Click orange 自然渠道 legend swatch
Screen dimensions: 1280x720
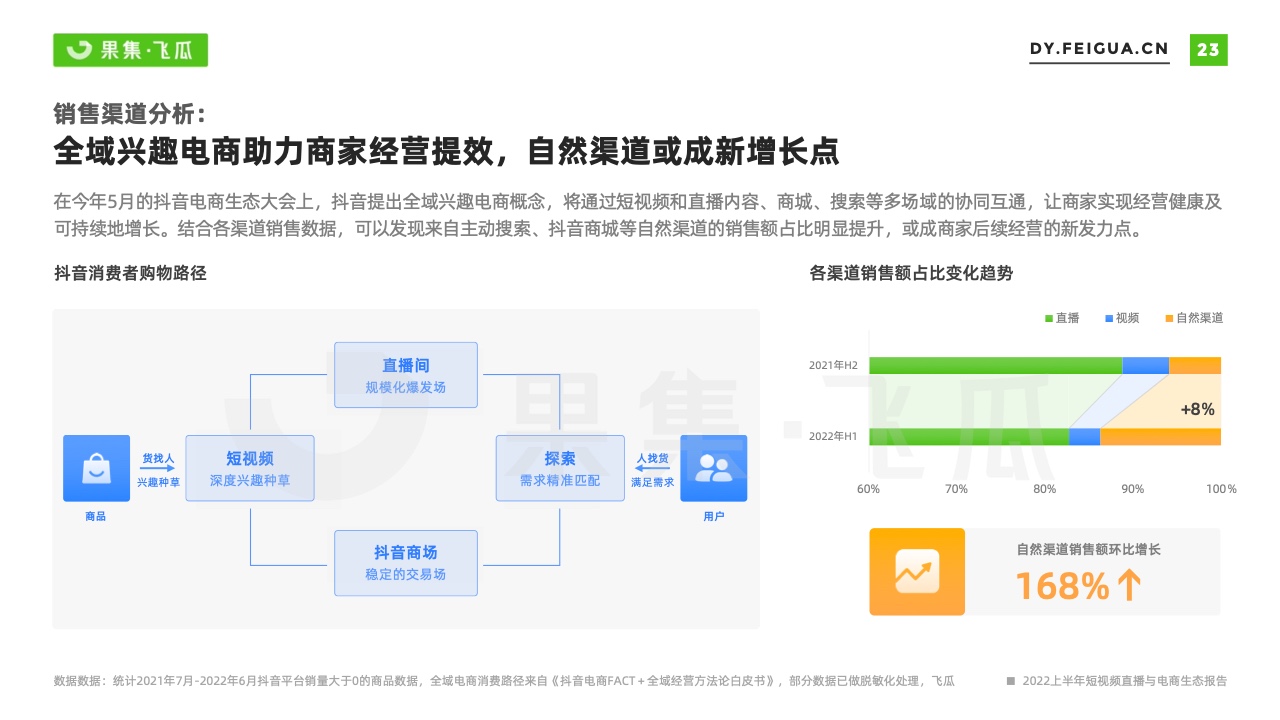tap(1169, 318)
